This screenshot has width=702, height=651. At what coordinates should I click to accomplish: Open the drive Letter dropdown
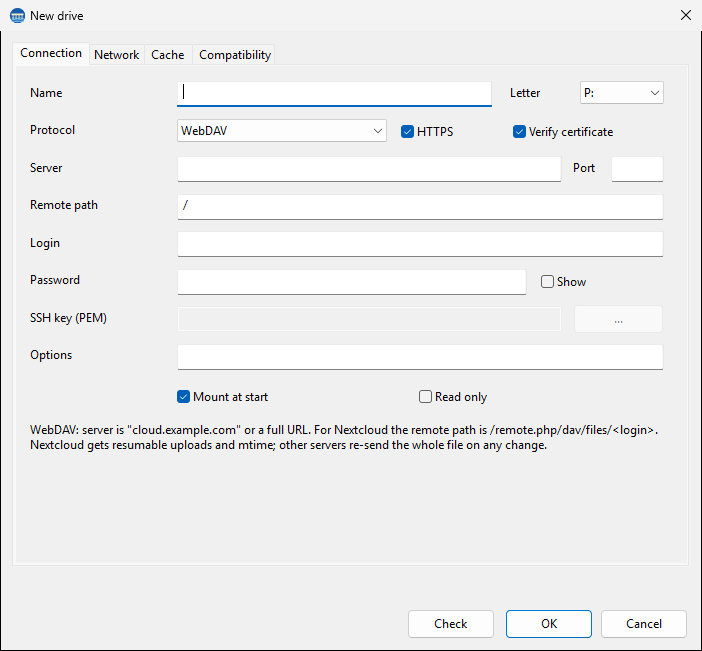621,93
